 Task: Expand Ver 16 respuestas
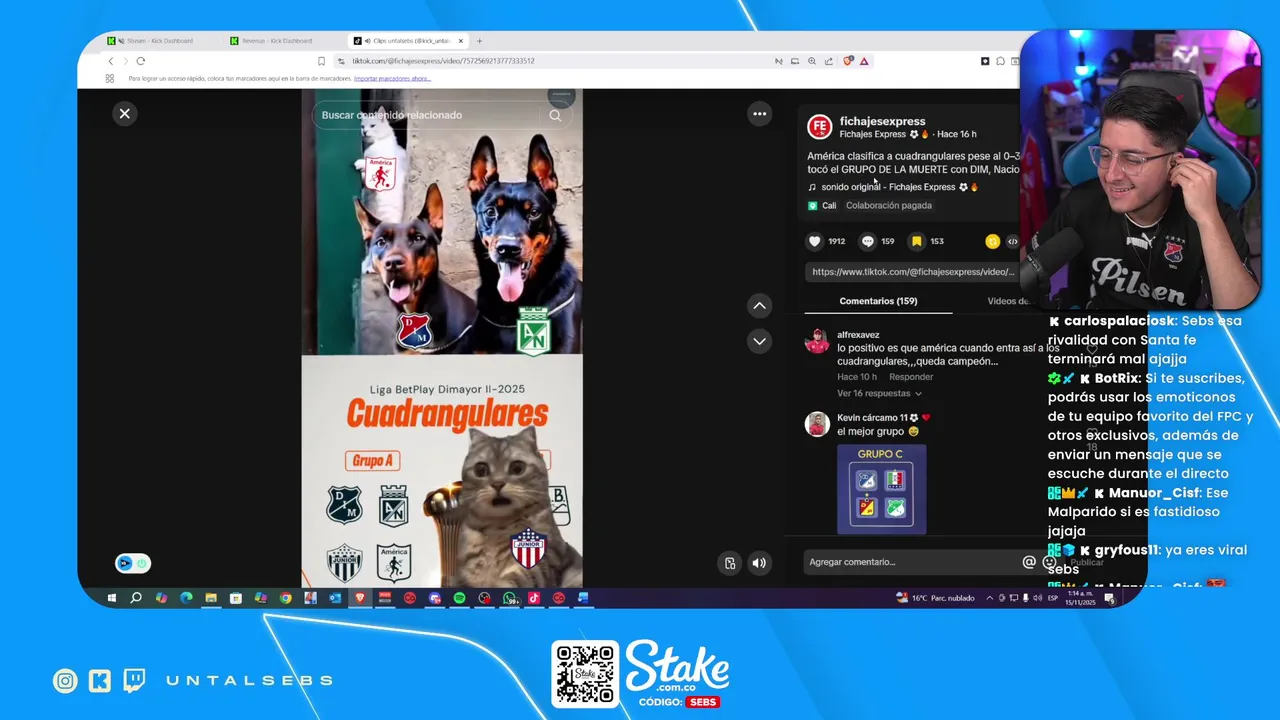[x=879, y=394]
